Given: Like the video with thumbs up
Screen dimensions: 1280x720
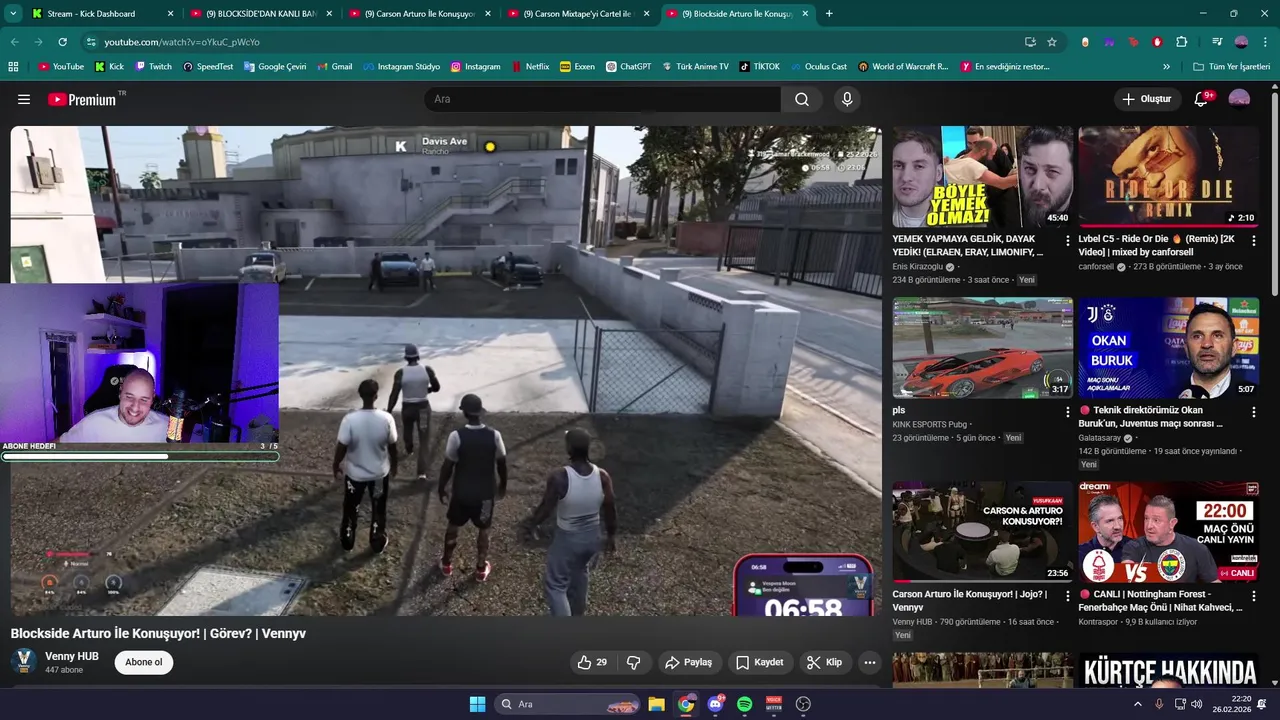Looking at the screenshot, I should point(592,662).
